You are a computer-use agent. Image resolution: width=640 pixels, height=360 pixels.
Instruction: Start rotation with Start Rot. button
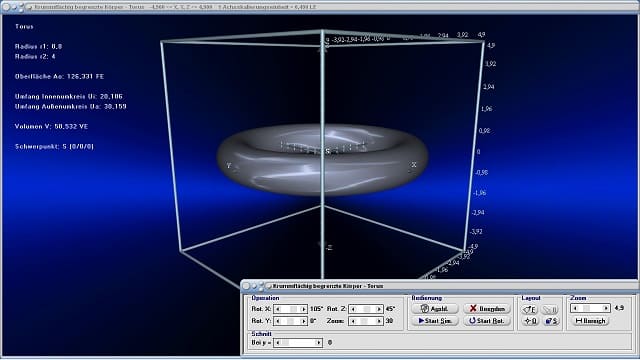click(487, 321)
